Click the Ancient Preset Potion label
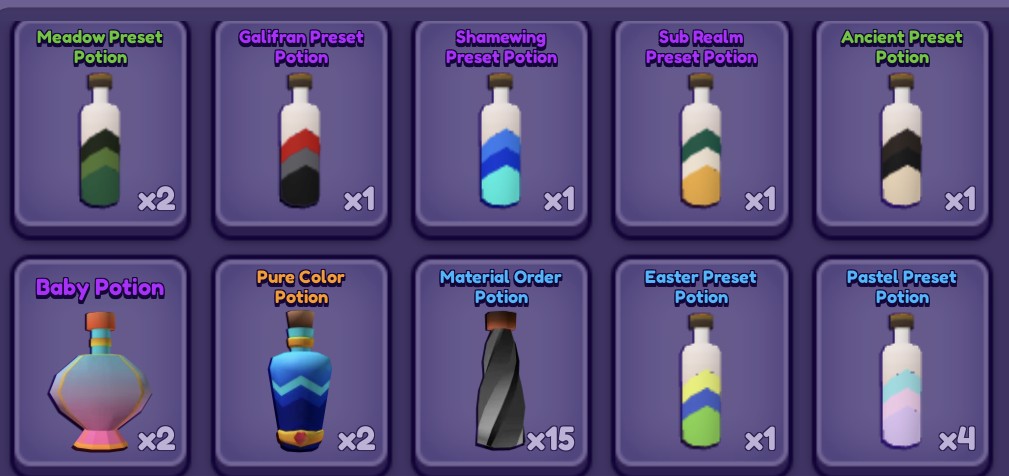The width and height of the screenshot is (1009, 476). 902,47
